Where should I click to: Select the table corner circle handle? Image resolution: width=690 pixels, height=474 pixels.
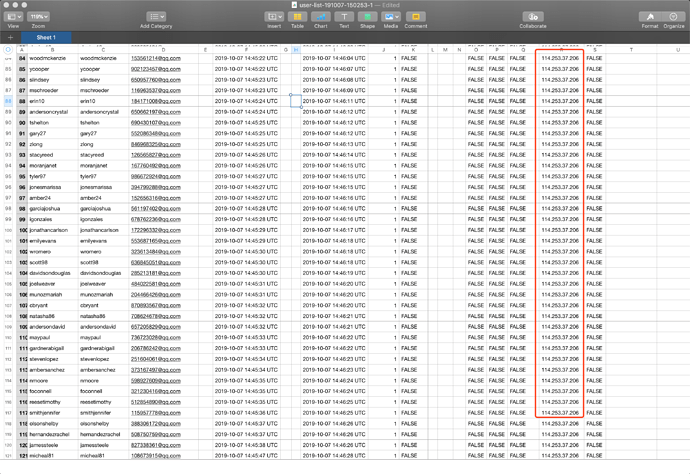(8, 50)
